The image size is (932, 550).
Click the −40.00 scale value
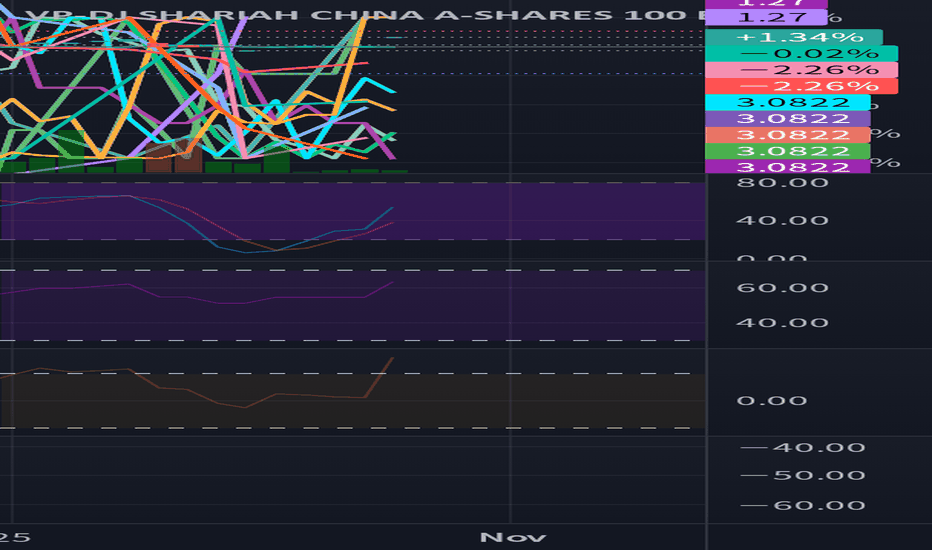pyautogui.click(x=802, y=447)
